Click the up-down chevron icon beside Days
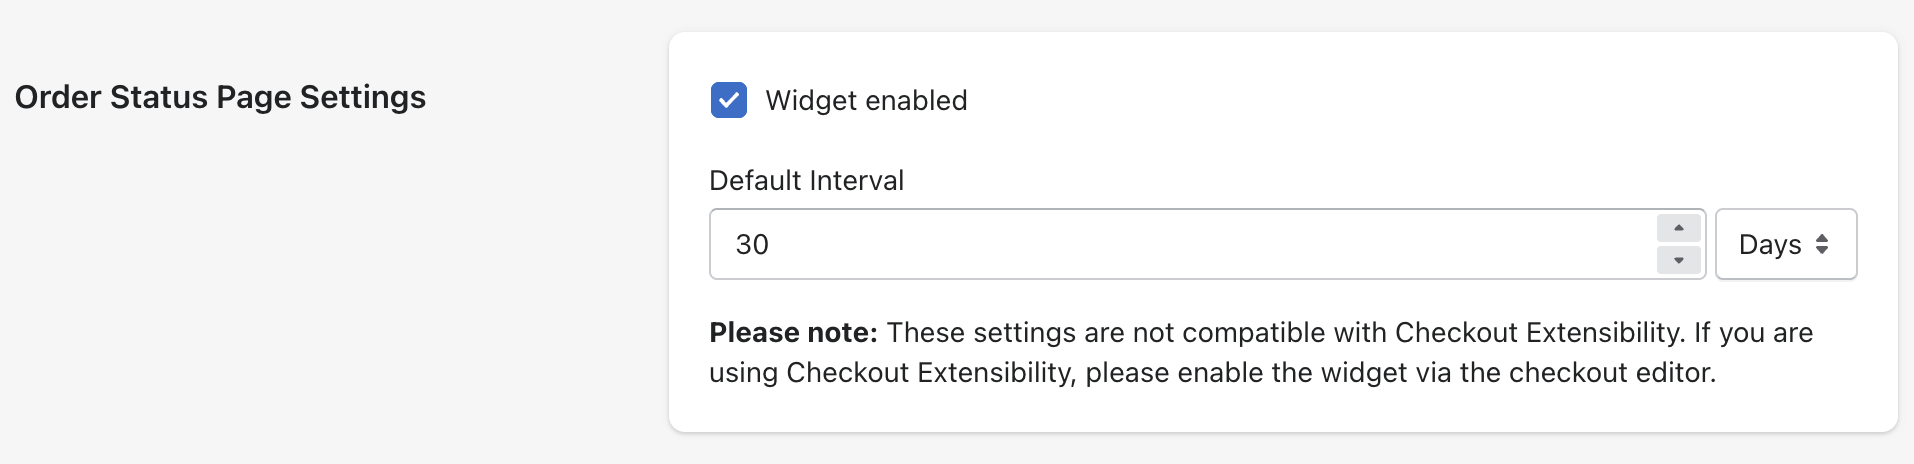This screenshot has height=464, width=1914. pos(1822,244)
